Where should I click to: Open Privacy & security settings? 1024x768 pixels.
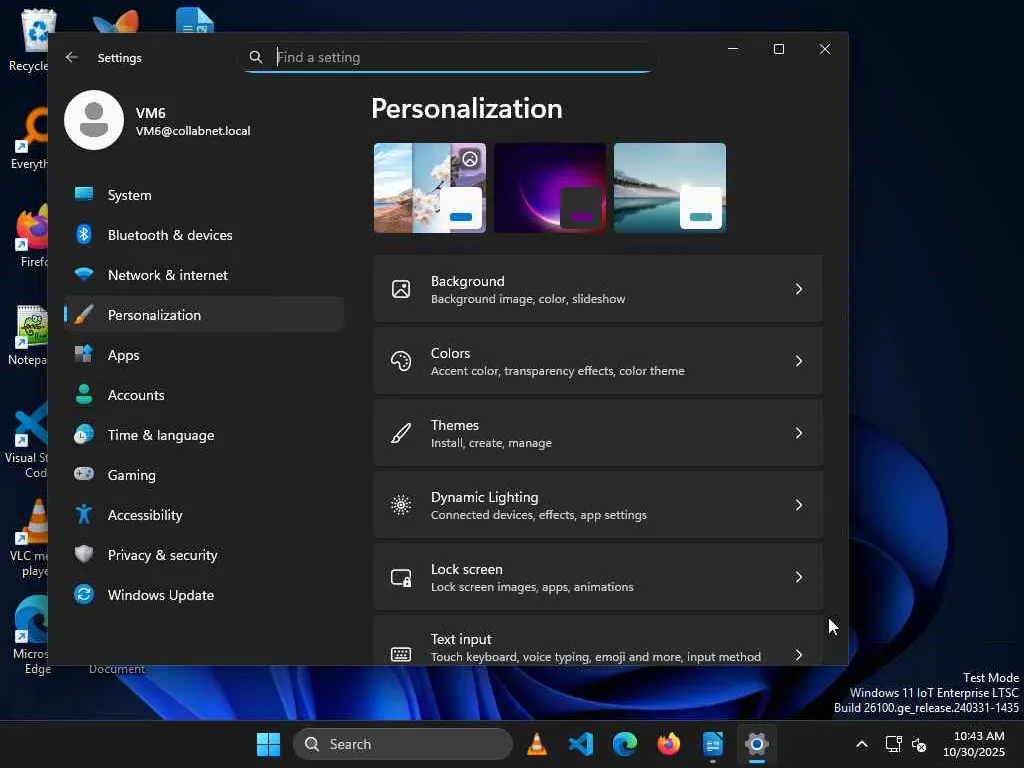(x=204, y=554)
